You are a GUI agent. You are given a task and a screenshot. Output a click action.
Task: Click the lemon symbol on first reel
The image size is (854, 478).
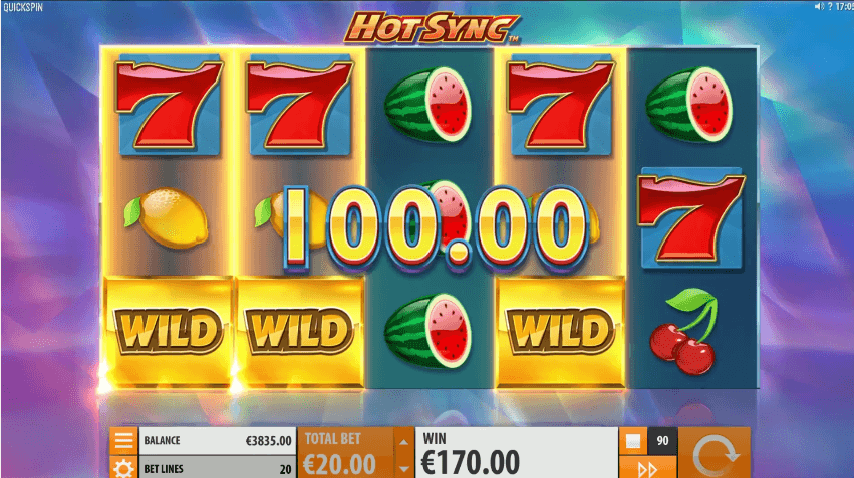[168, 218]
